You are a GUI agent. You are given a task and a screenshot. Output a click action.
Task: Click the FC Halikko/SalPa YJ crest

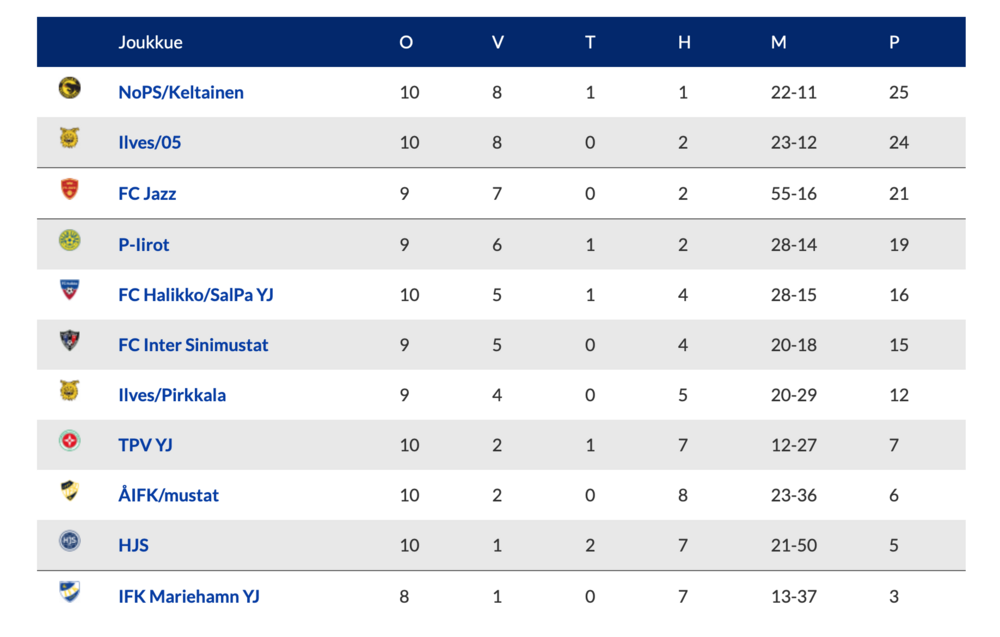70,289
